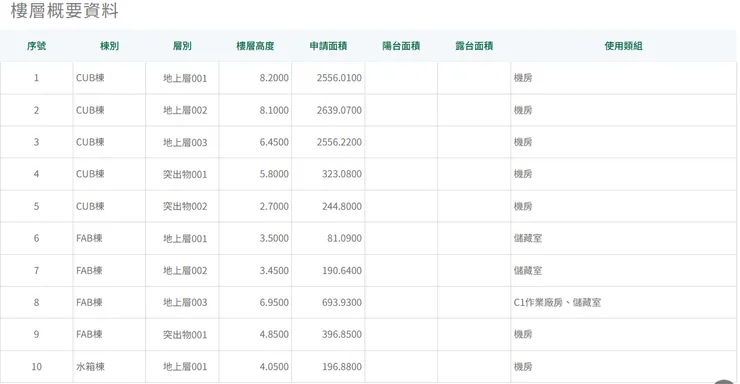Click 水箱棟 in row 10

(90, 367)
